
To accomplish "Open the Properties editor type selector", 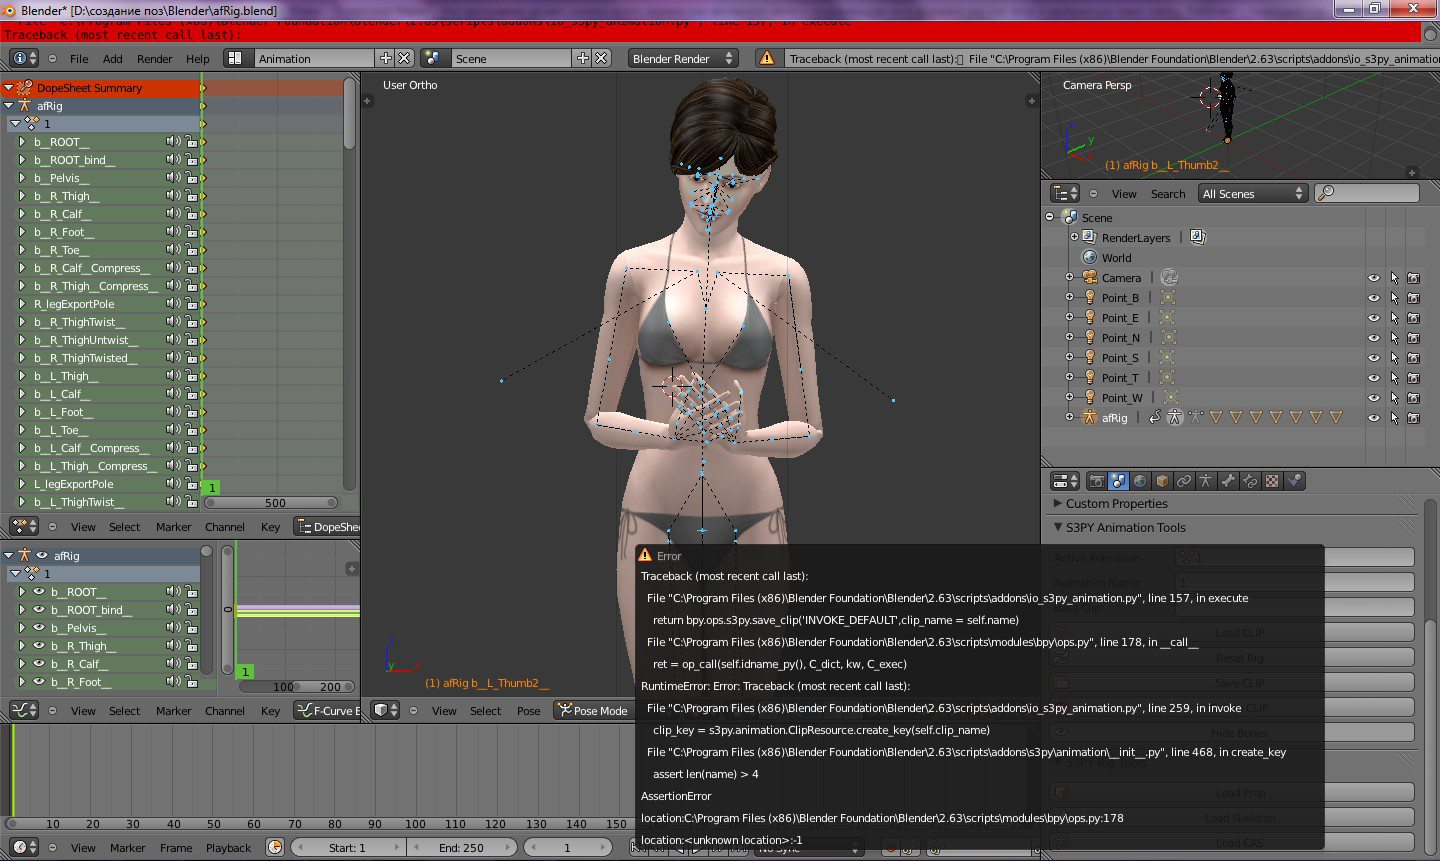I will pos(1065,481).
